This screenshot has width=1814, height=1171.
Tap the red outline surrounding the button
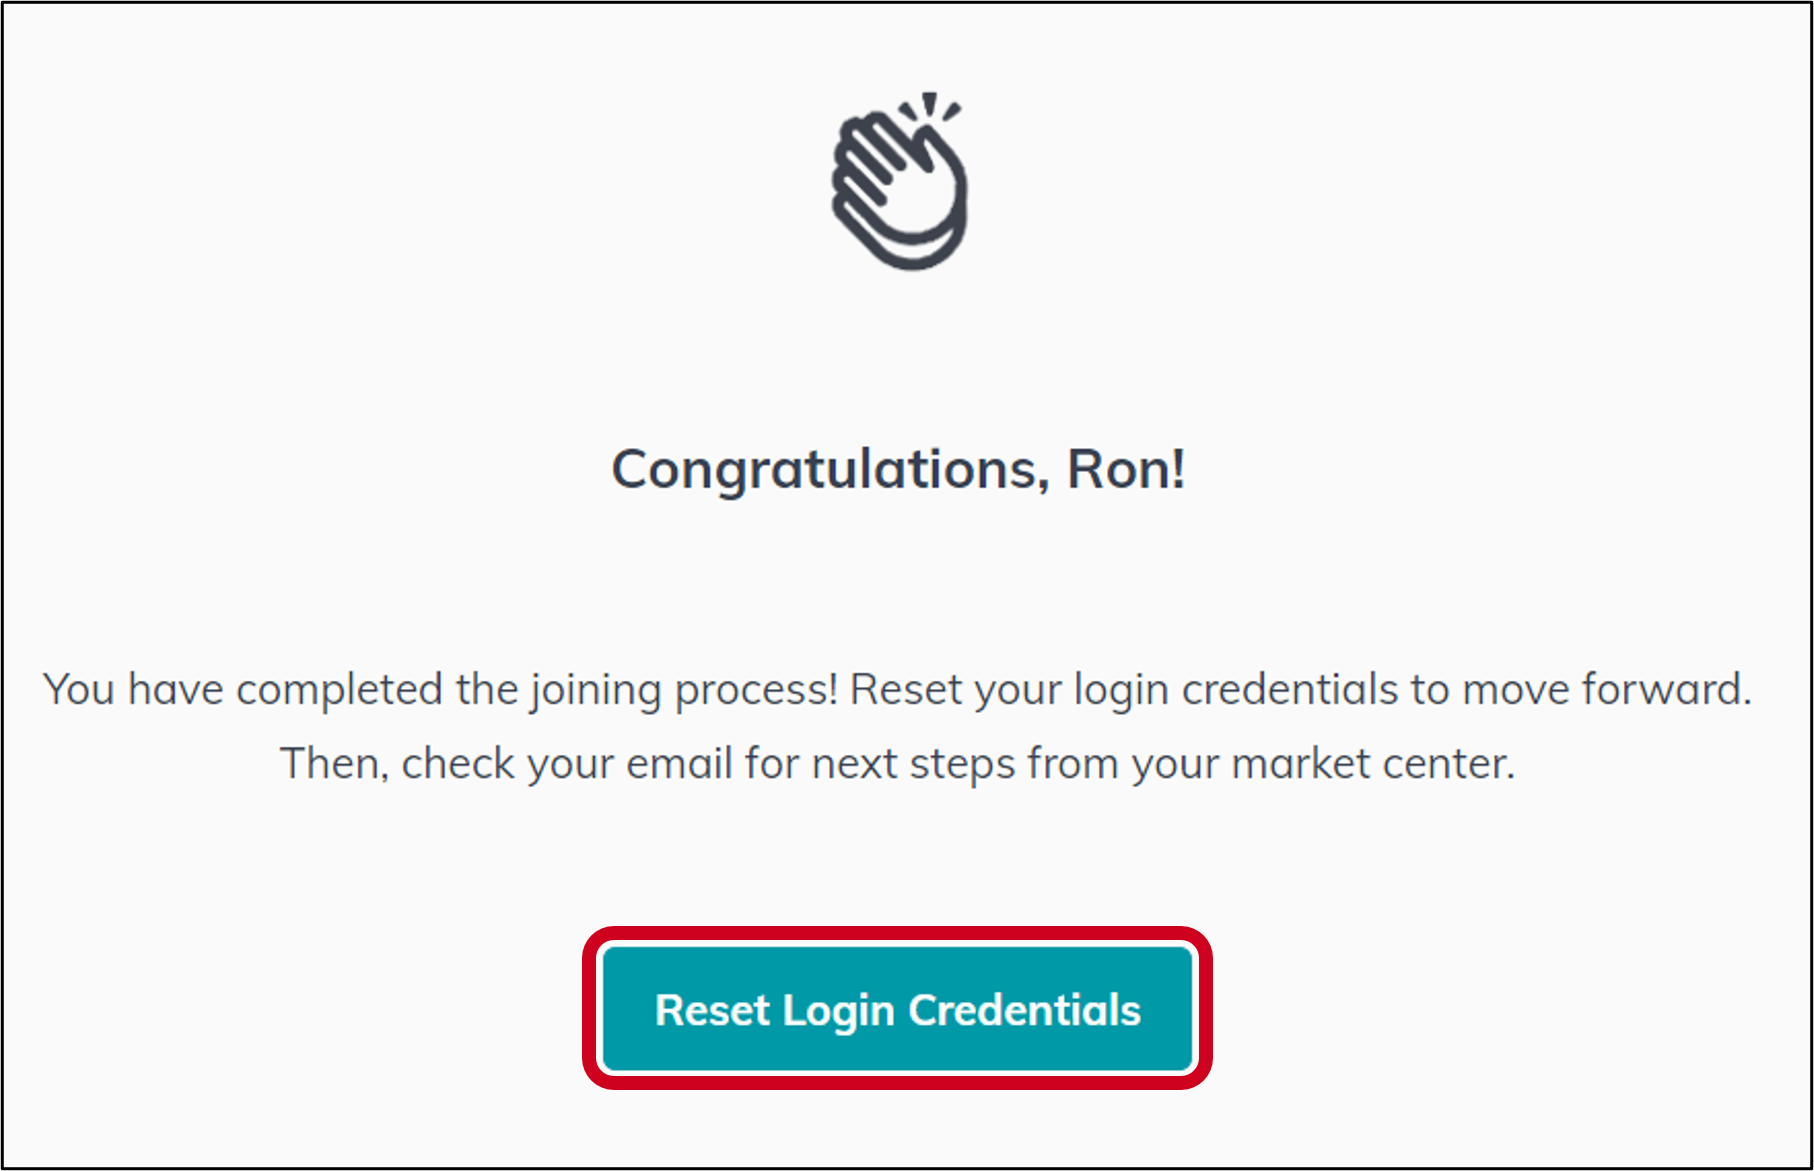click(898, 938)
